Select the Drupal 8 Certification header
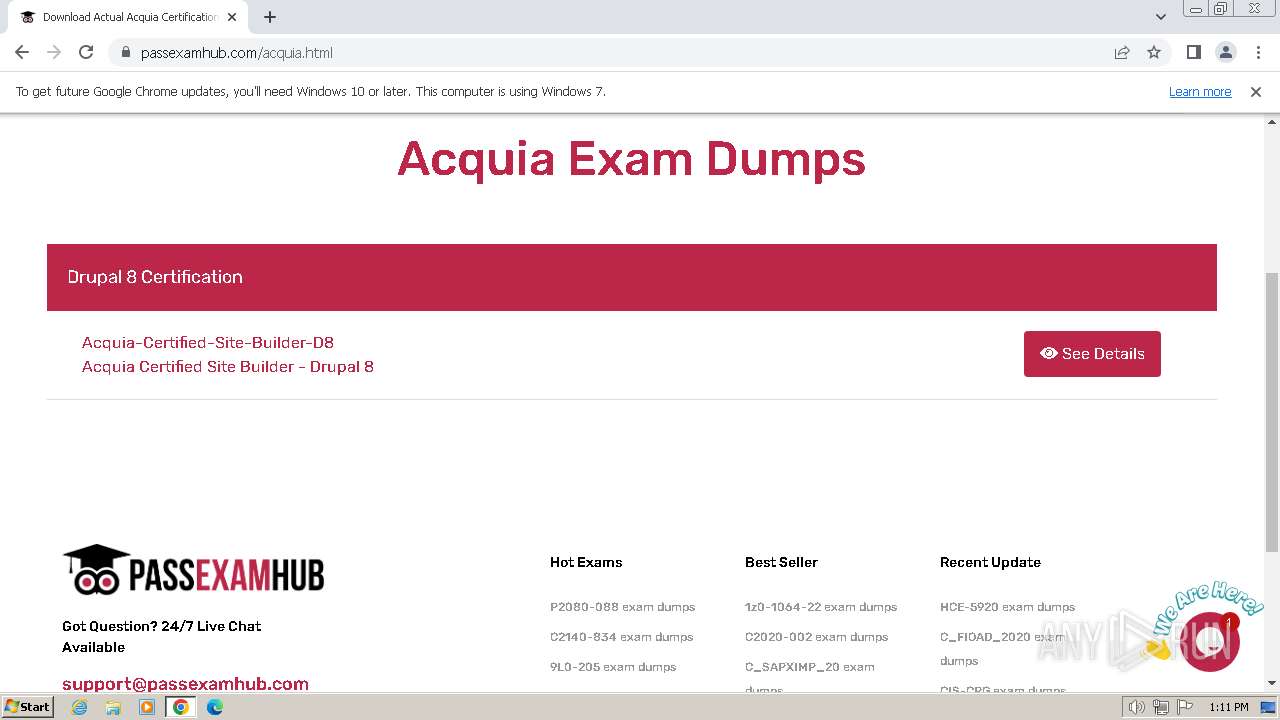The width and height of the screenshot is (1280, 720). (632, 277)
